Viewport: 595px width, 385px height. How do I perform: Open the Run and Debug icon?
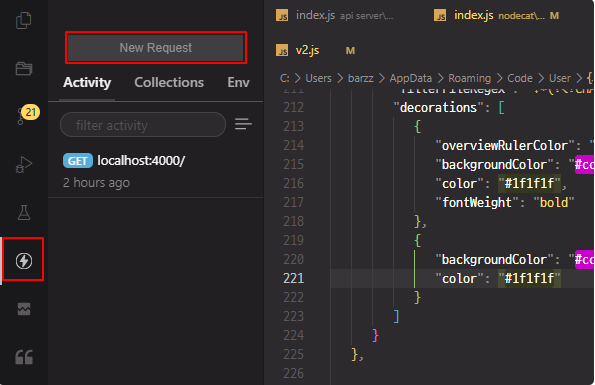tap(24, 164)
